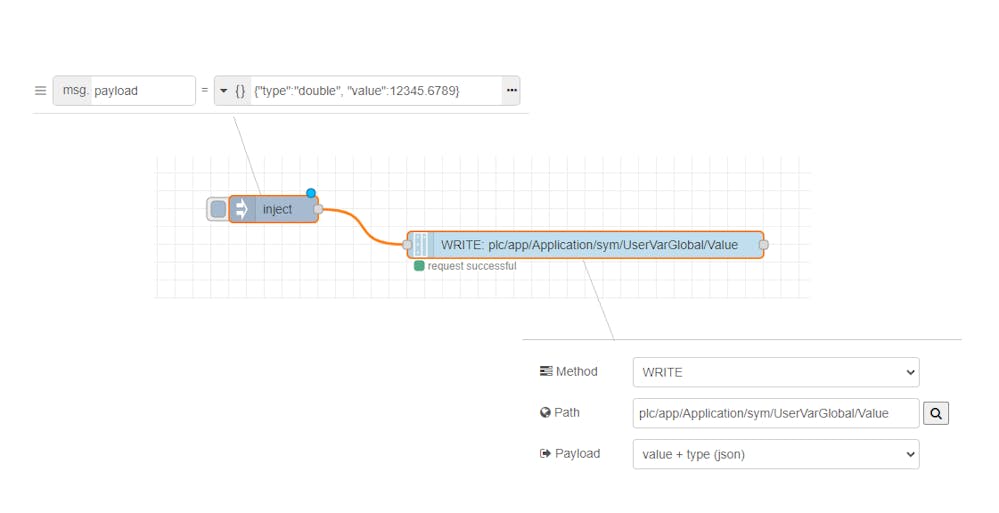Click the green request successful status indicator
999x513 pixels.
pyautogui.click(x=419, y=266)
